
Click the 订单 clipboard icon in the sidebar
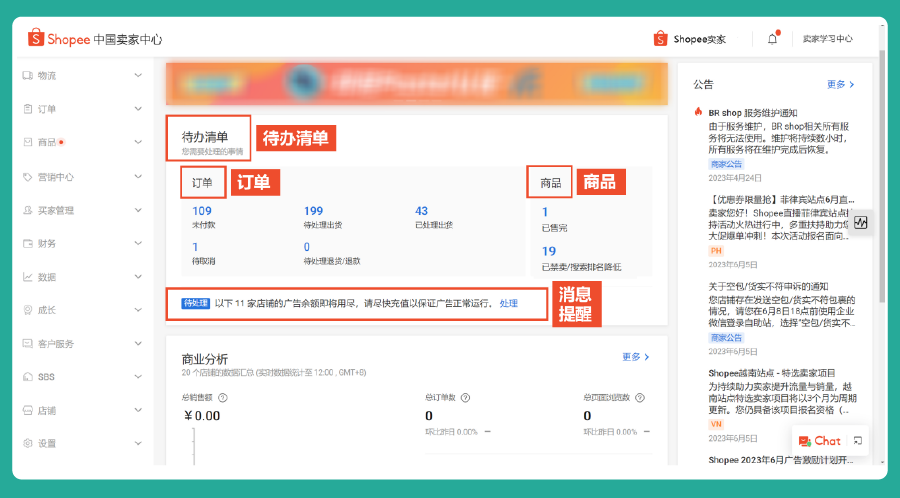tap(28, 108)
